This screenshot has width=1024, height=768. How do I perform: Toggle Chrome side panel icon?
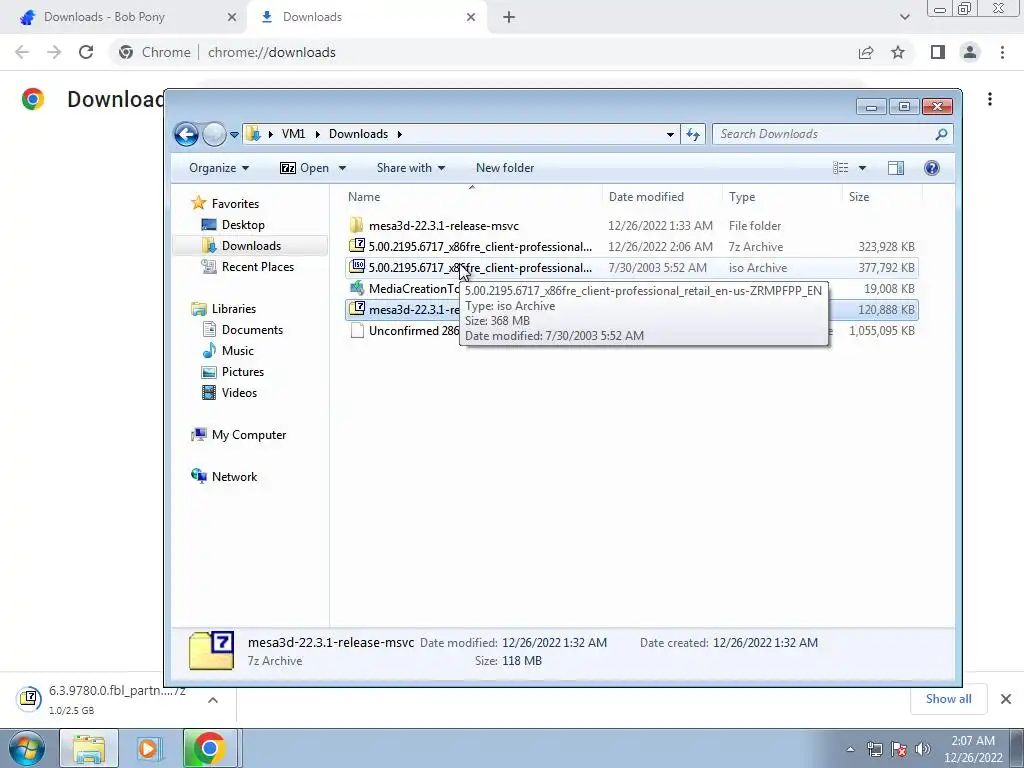tap(938, 52)
